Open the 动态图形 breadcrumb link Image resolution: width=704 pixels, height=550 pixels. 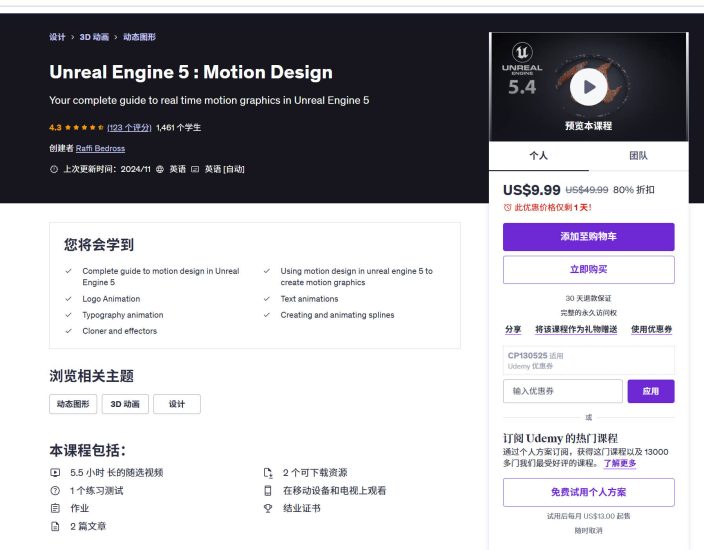click(x=140, y=37)
